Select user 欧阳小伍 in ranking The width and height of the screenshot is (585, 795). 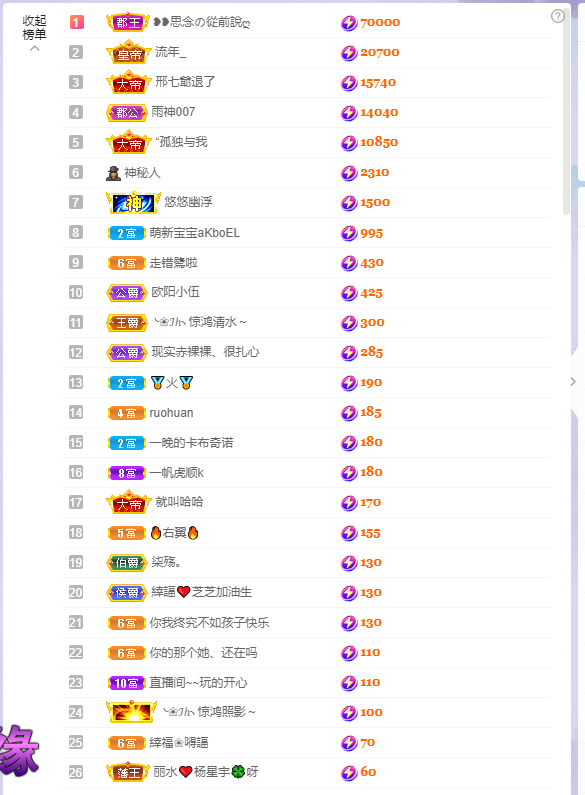(175, 293)
